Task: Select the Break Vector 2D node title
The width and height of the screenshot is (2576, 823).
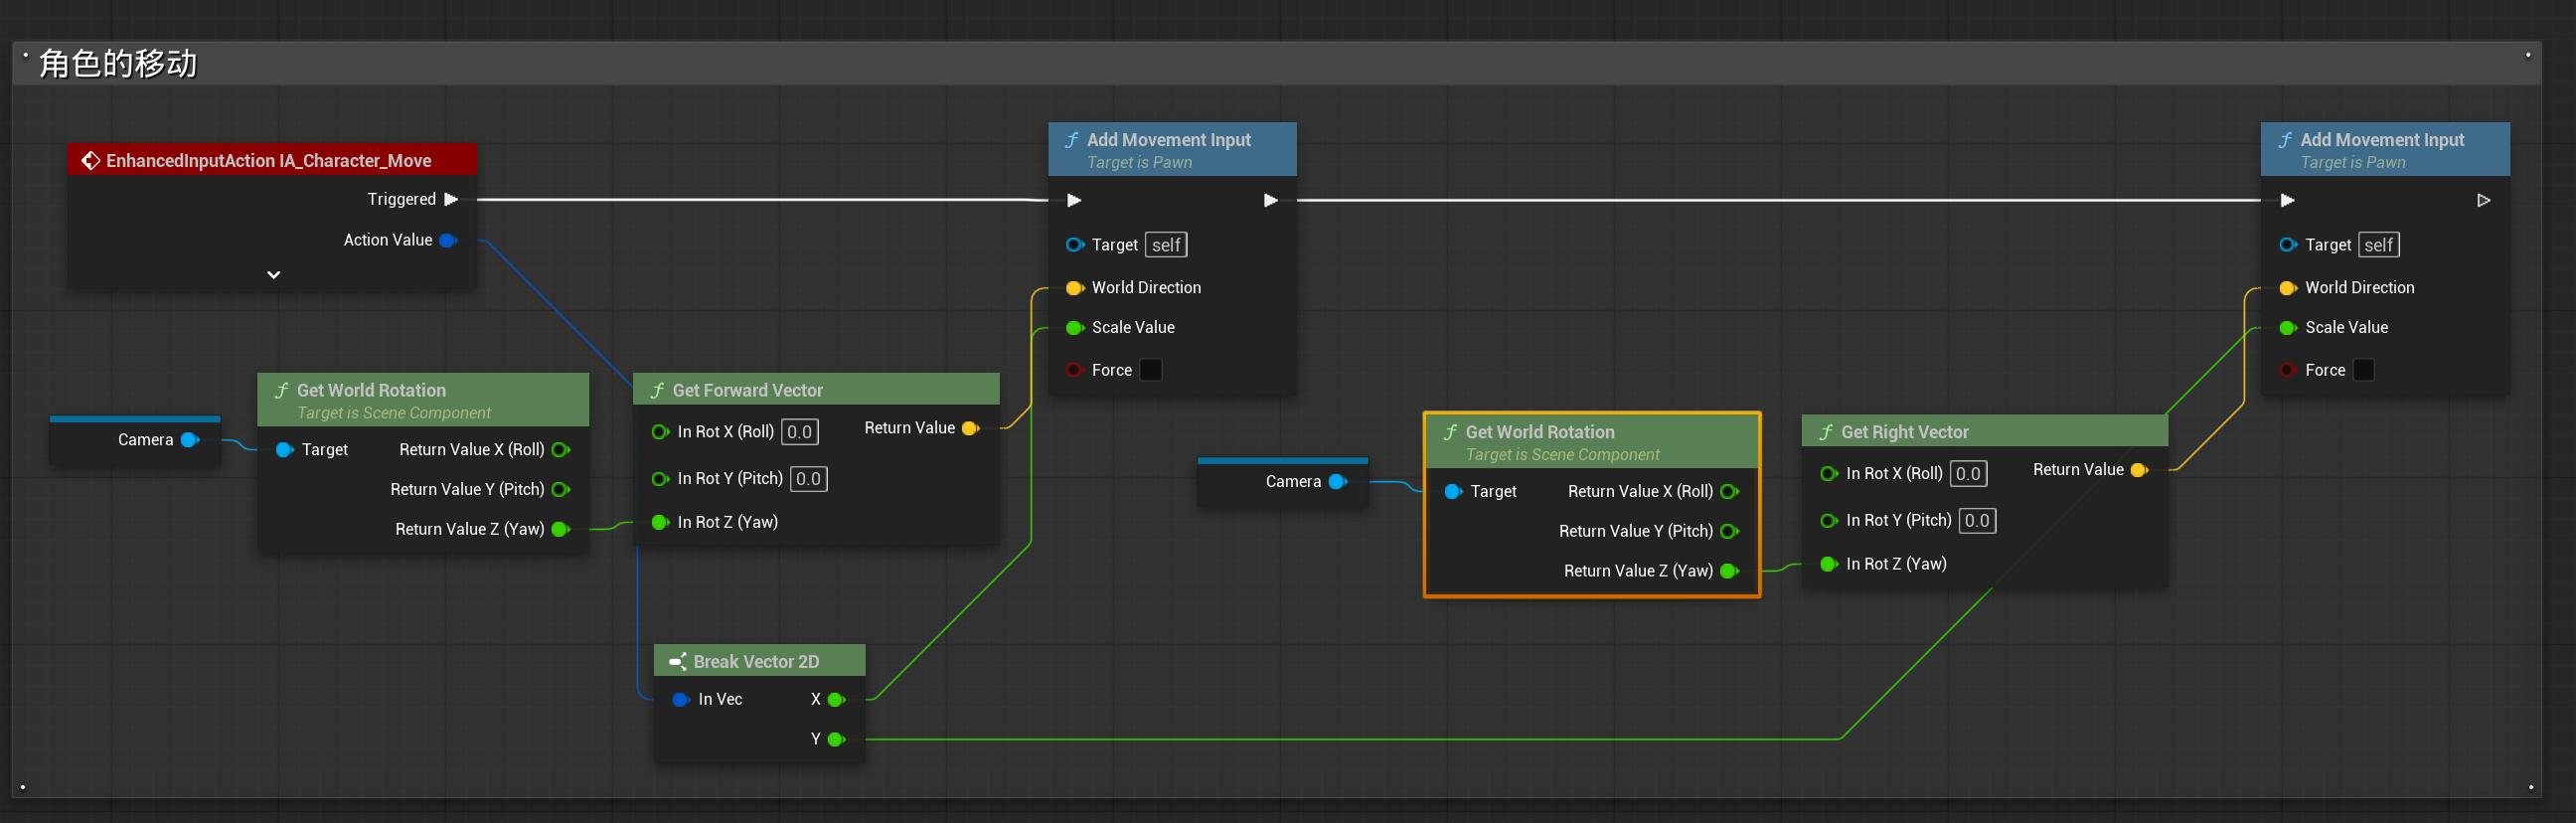Action: coord(756,661)
